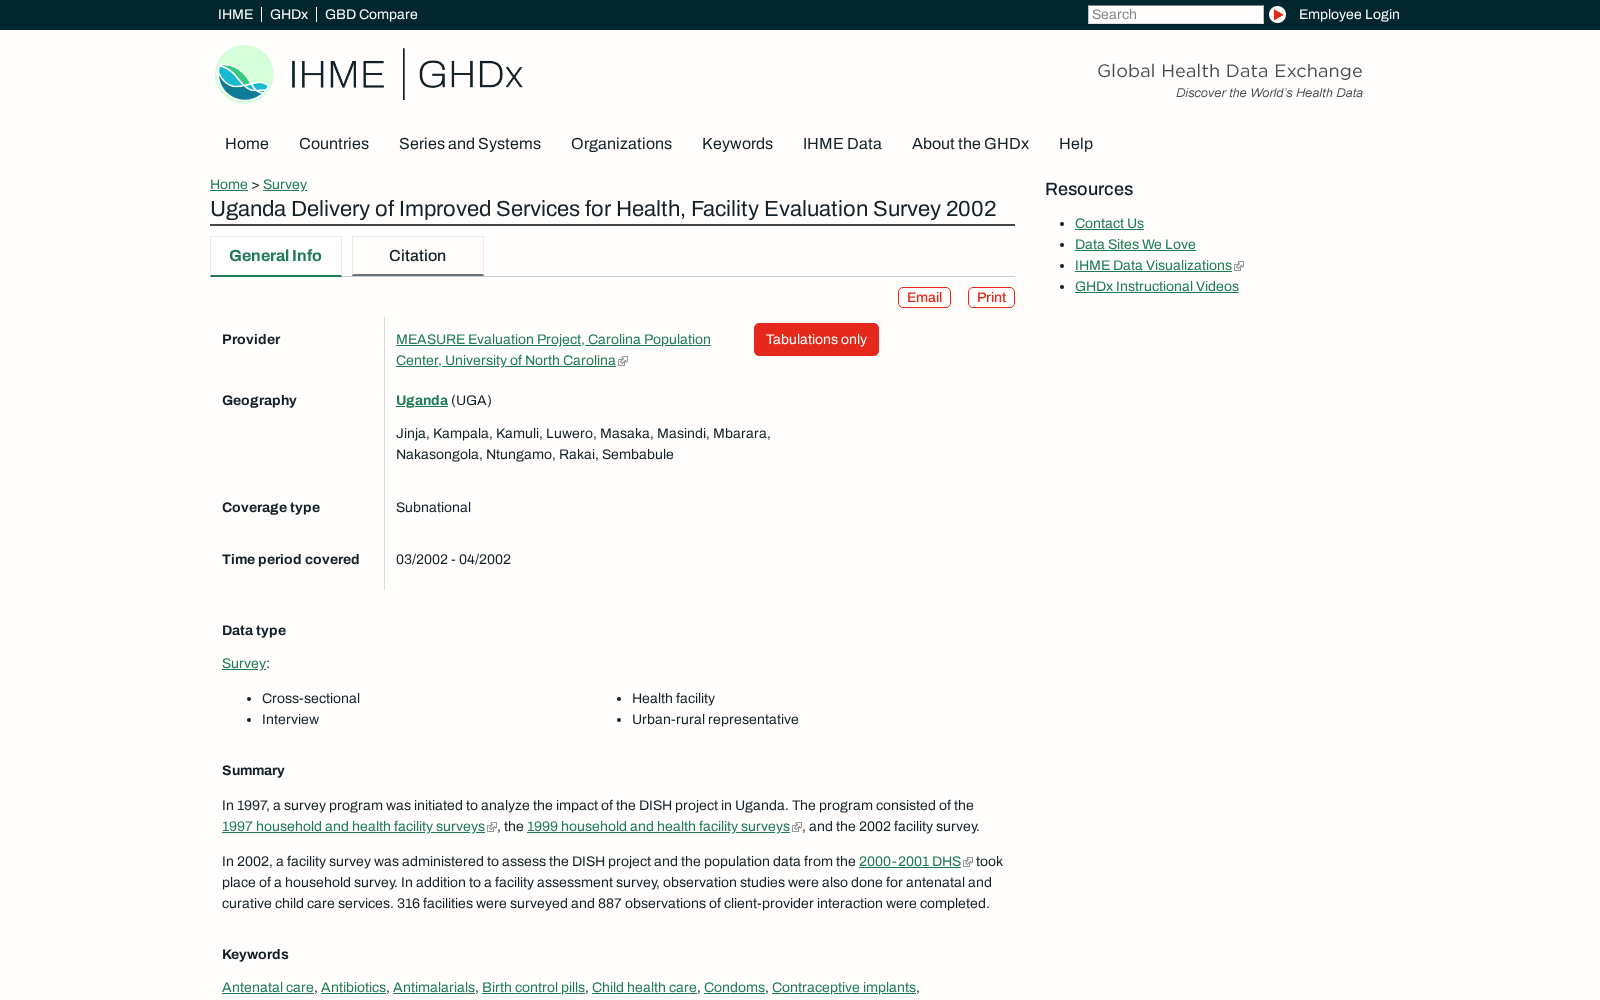The image size is (1600, 1000).
Task: Select the time period text 03/2002 - 04/2002
Action: 453,559
